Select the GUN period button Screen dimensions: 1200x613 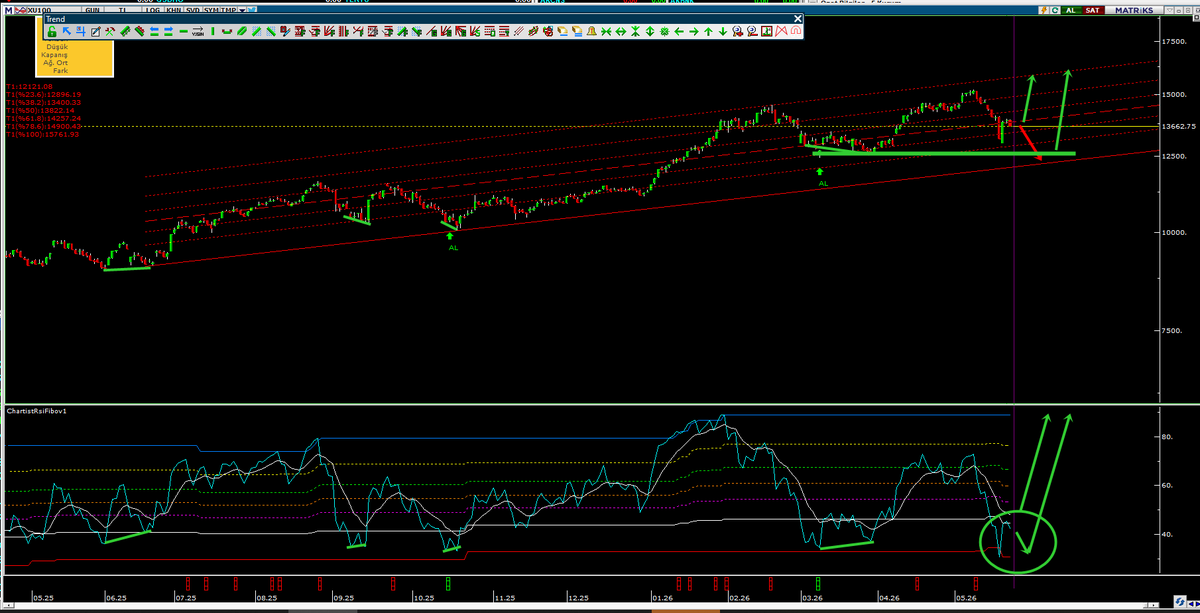(93, 10)
